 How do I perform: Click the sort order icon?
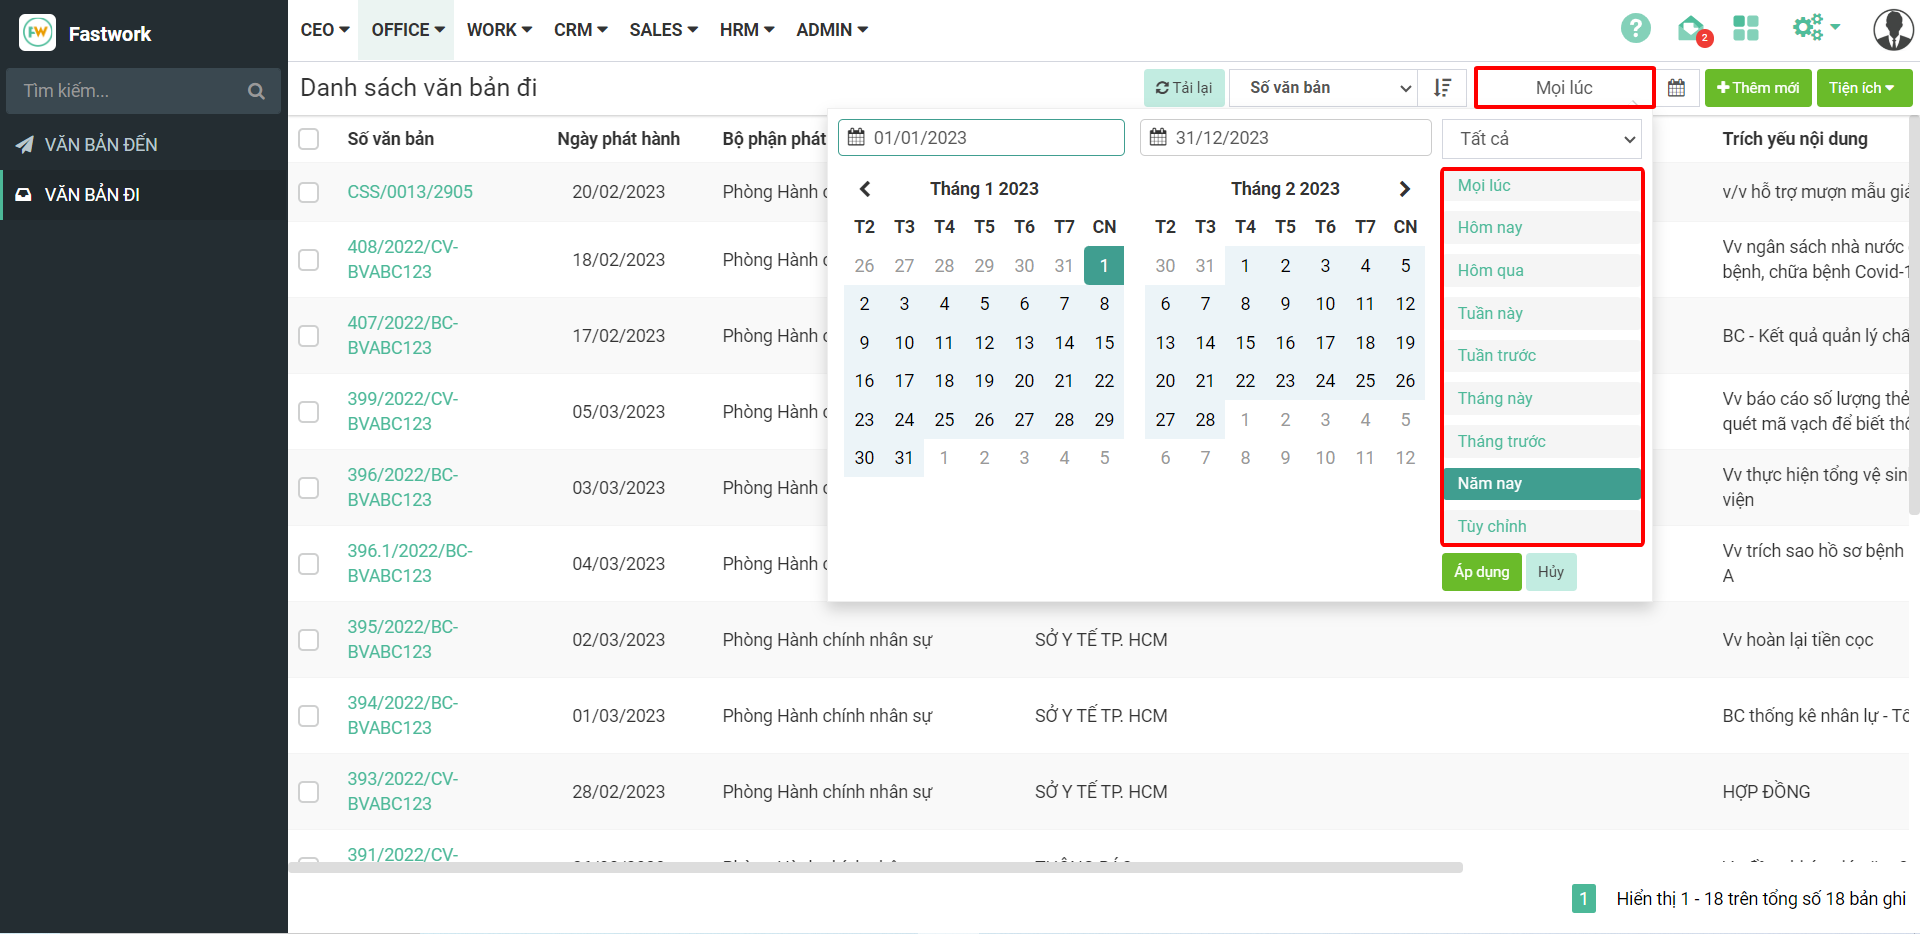[1442, 88]
